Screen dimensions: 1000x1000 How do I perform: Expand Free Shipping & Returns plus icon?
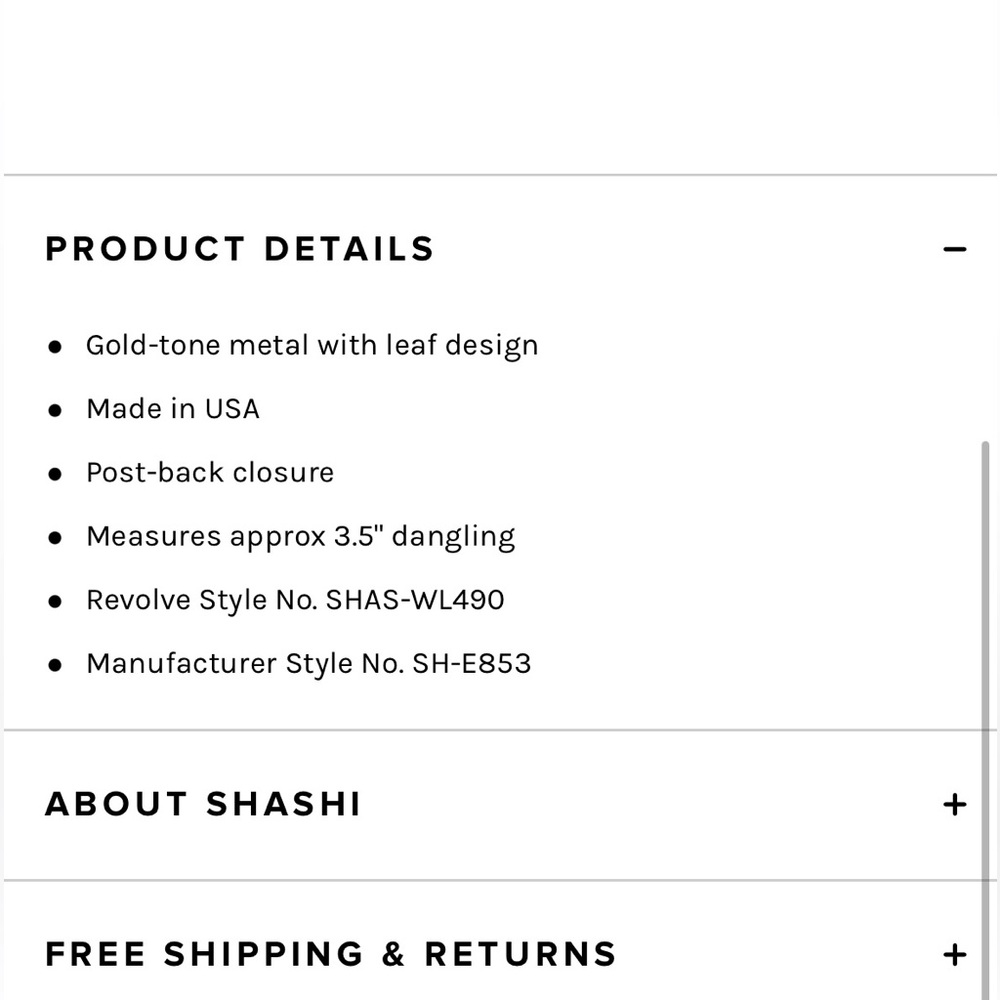click(954, 955)
